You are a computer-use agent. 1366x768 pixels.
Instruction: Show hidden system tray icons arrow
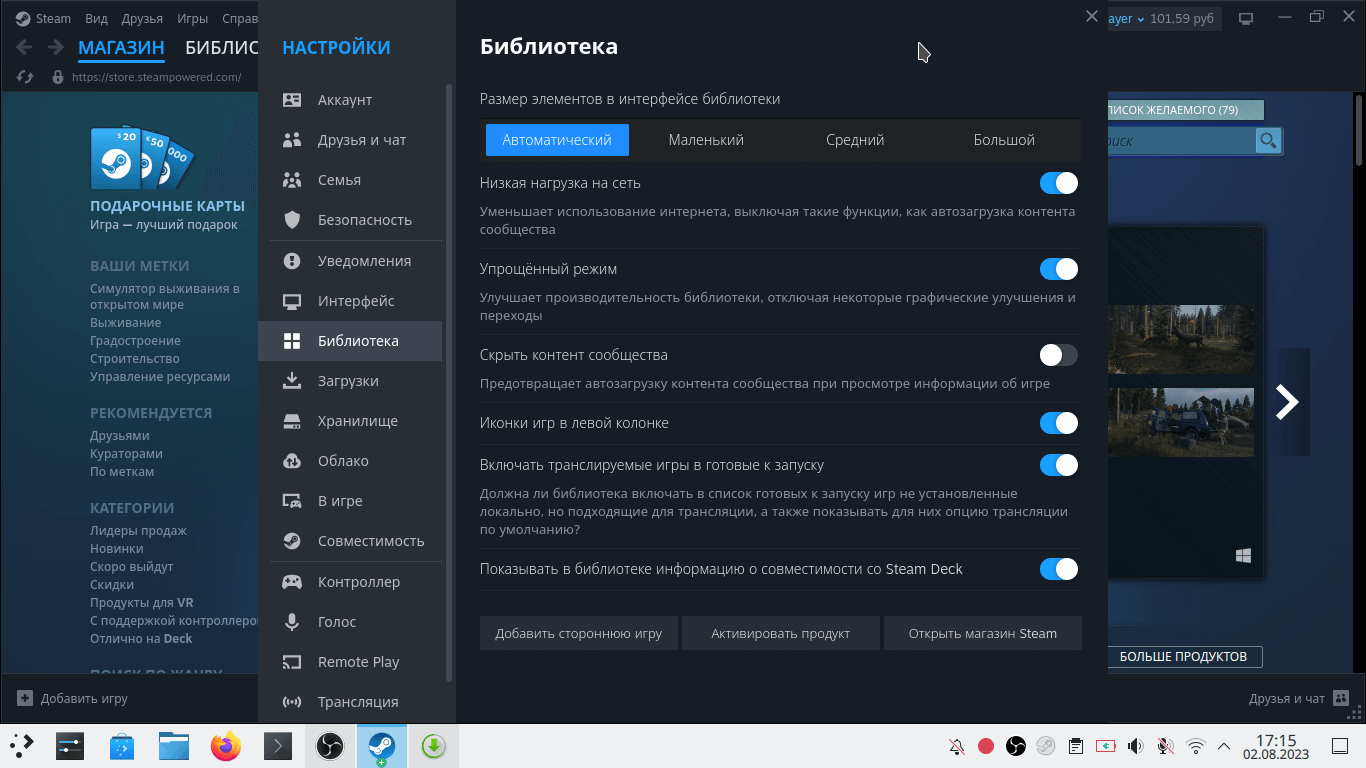1224,746
